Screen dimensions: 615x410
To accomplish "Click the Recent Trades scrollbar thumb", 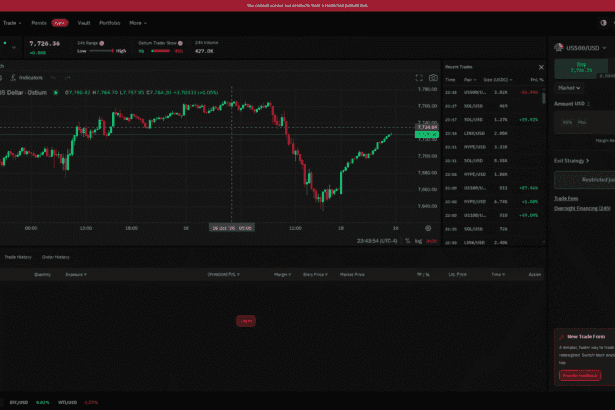I will point(544,98).
